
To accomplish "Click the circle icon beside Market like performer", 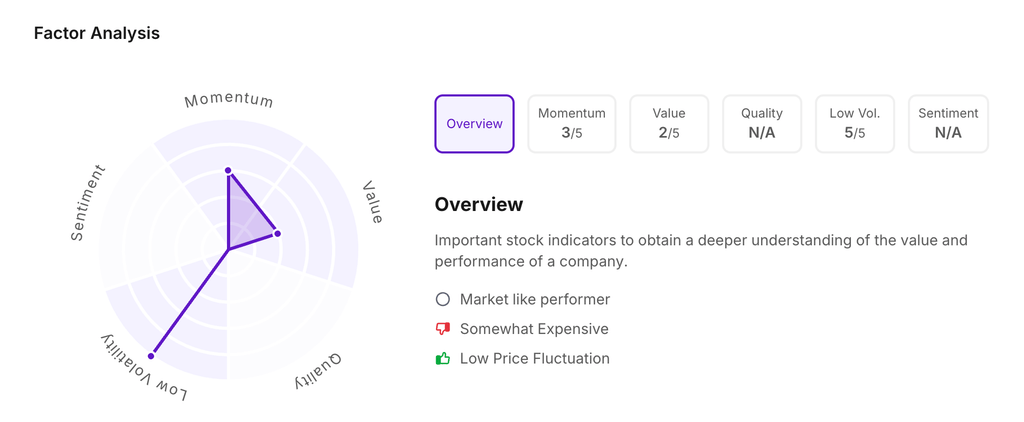I will [443, 299].
